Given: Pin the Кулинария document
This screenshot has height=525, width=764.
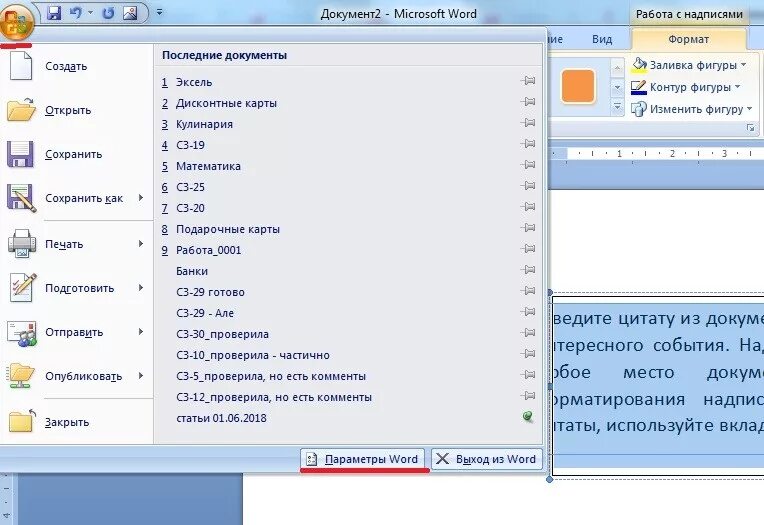Looking at the screenshot, I should tap(528, 123).
